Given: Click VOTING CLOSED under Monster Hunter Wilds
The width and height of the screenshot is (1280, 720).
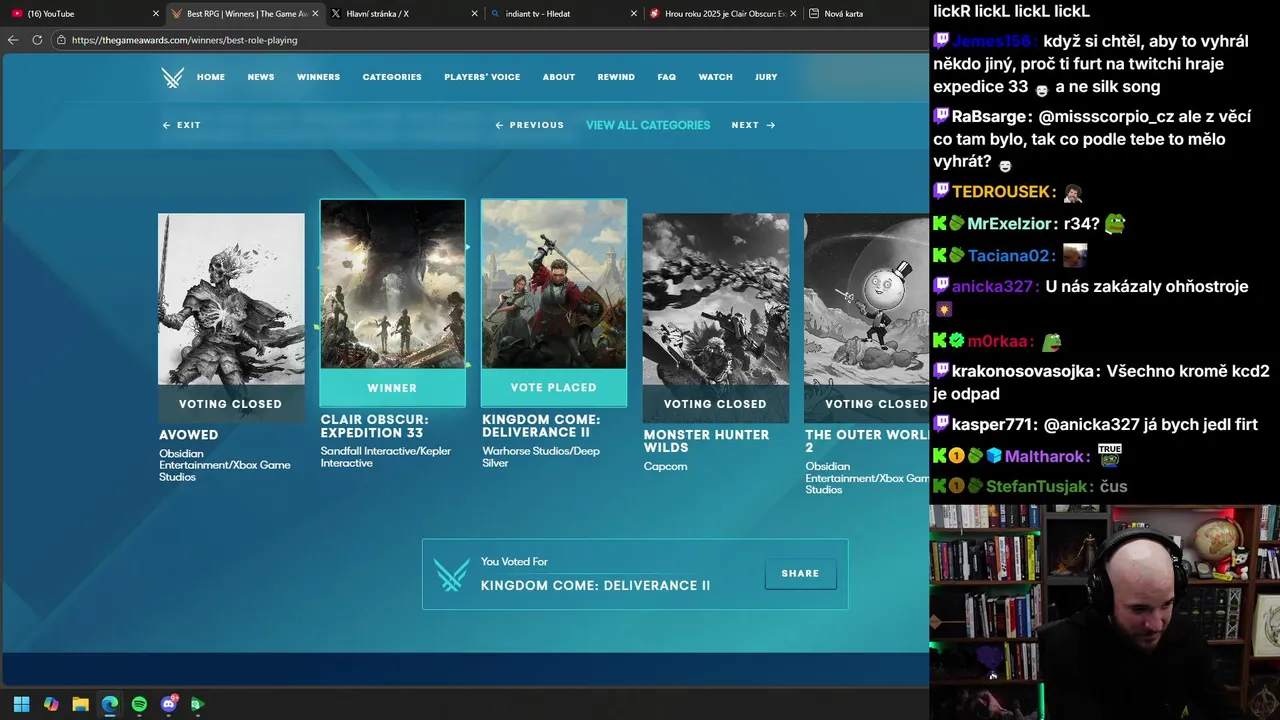Looking at the screenshot, I should point(715,404).
